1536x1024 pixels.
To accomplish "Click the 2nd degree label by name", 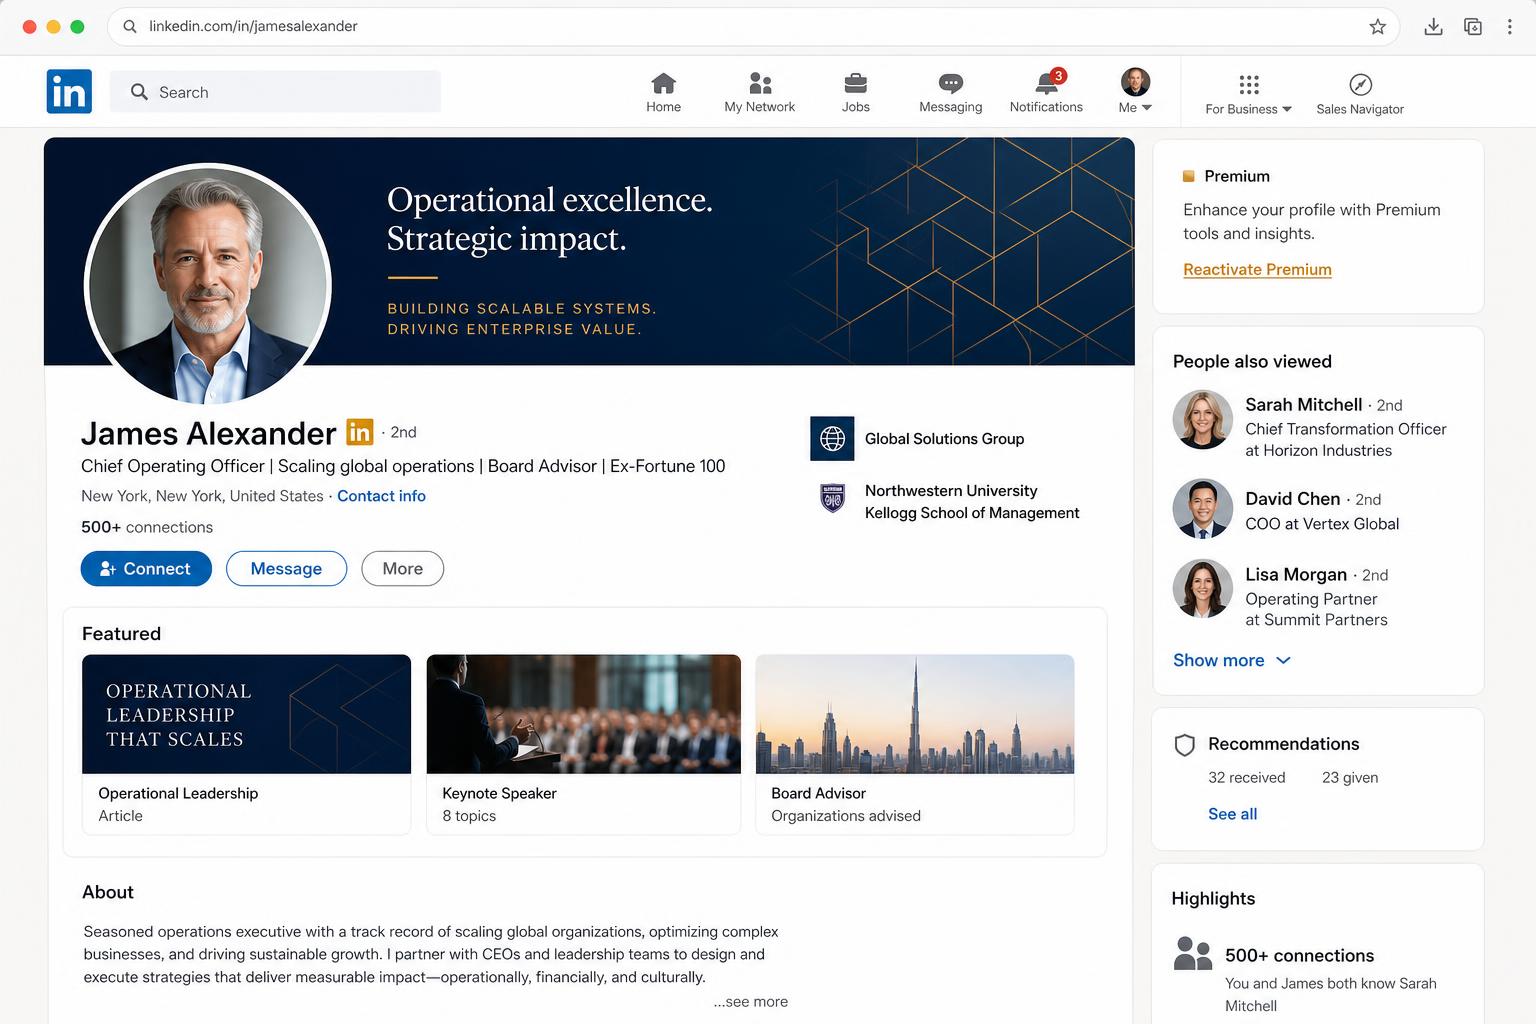I will [403, 432].
